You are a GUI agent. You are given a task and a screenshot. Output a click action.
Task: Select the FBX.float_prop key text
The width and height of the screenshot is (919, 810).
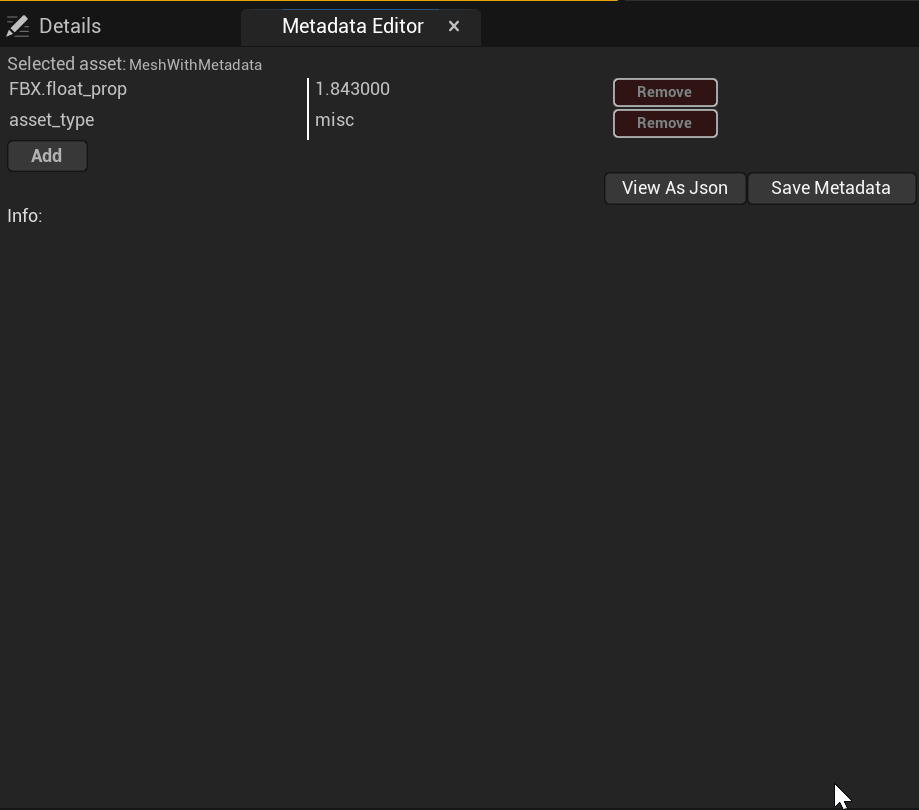coord(68,89)
